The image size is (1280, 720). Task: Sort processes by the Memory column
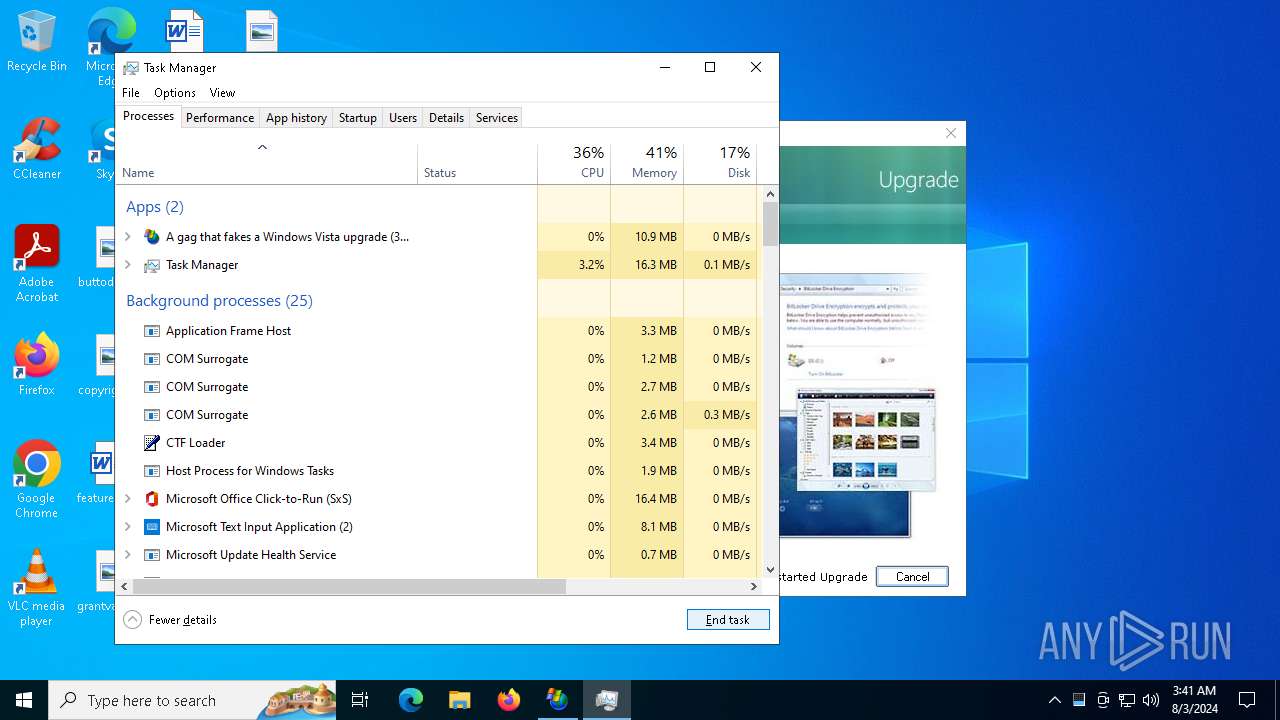647,163
